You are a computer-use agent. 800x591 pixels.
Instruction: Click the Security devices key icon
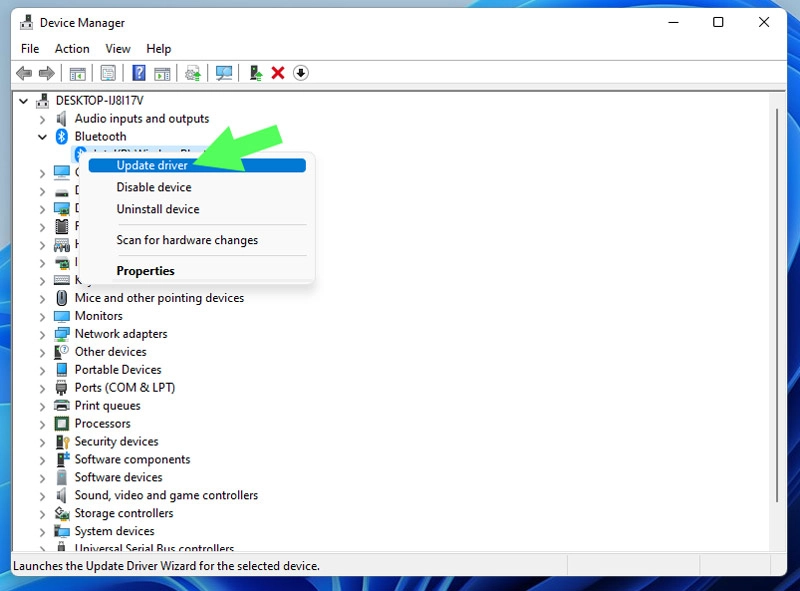[x=62, y=441]
